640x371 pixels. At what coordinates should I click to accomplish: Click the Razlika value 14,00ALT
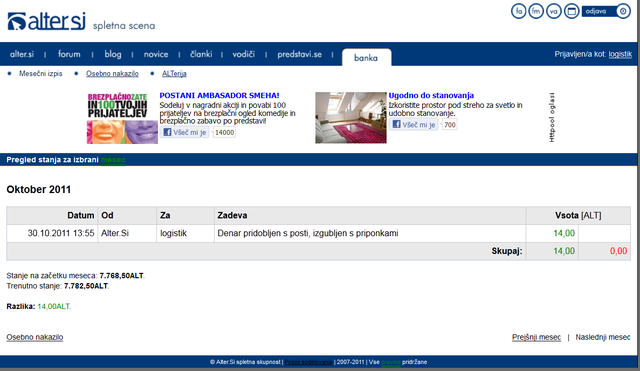tap(54, 307)
